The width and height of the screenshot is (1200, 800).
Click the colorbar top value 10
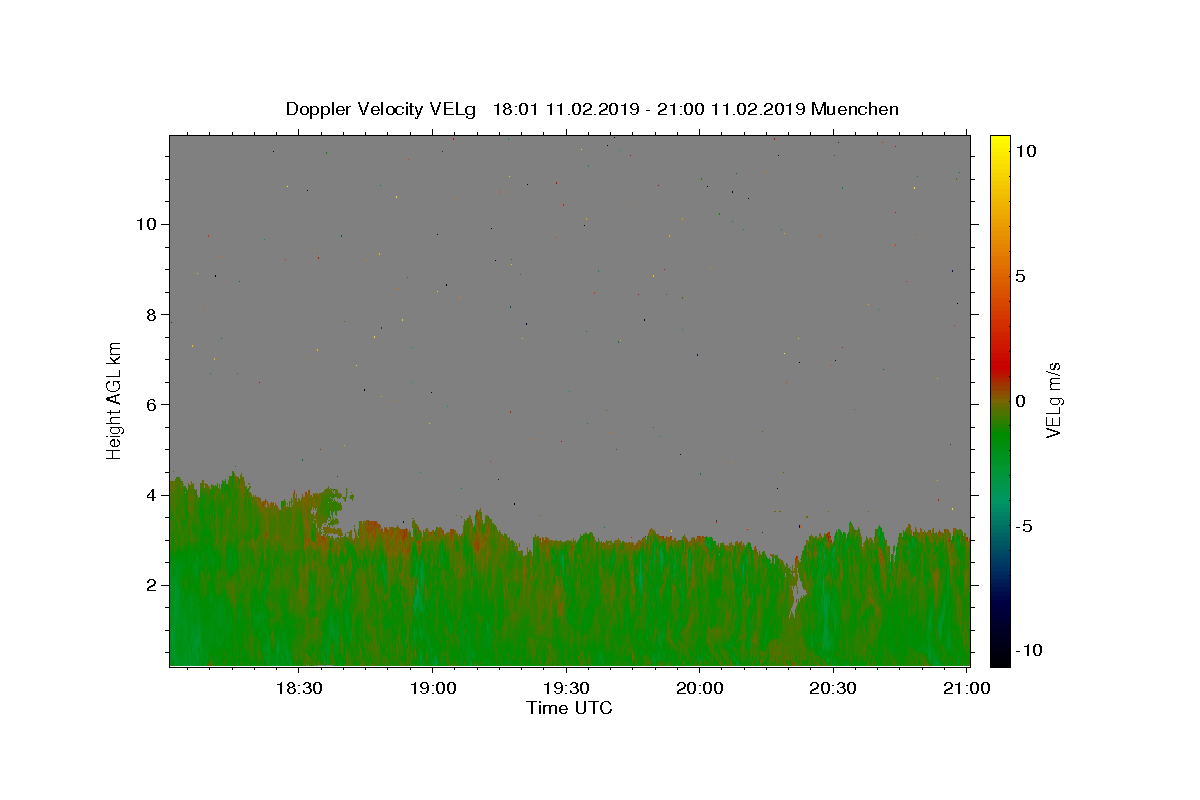[x=1025, y=151]
